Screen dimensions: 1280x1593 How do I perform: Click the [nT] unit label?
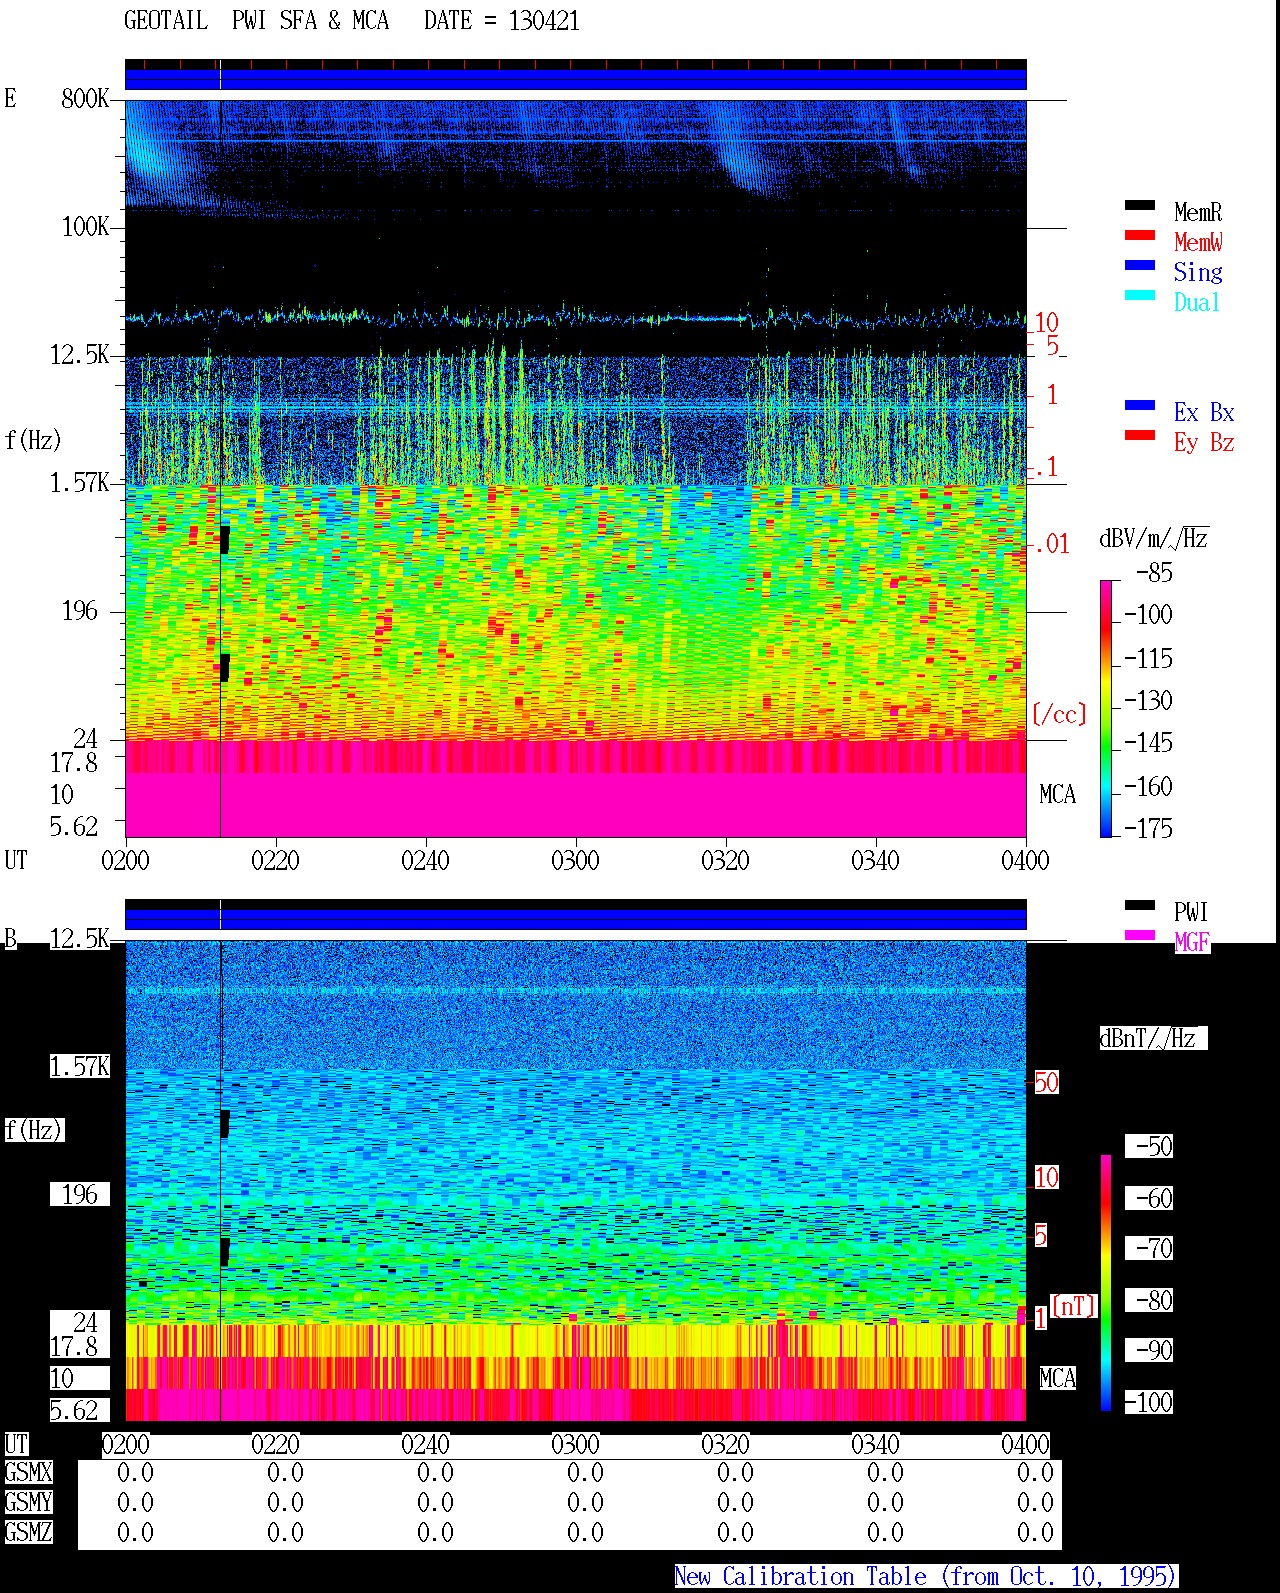coord(1074,1306)
